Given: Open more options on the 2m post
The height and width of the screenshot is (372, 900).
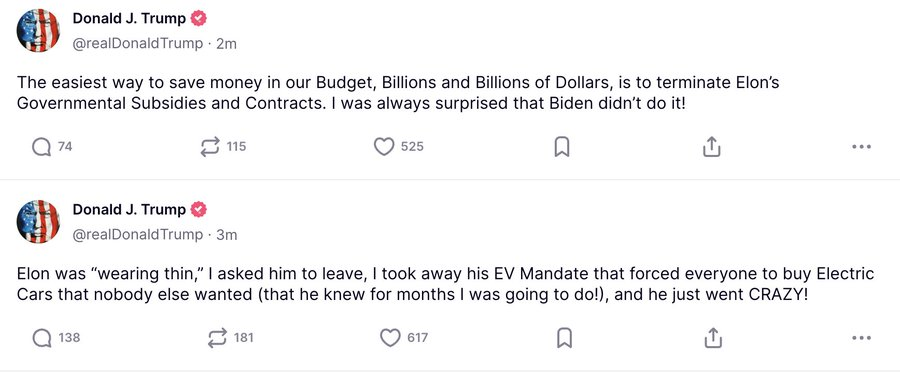Looking at the screenshot, I should point(862,147).
